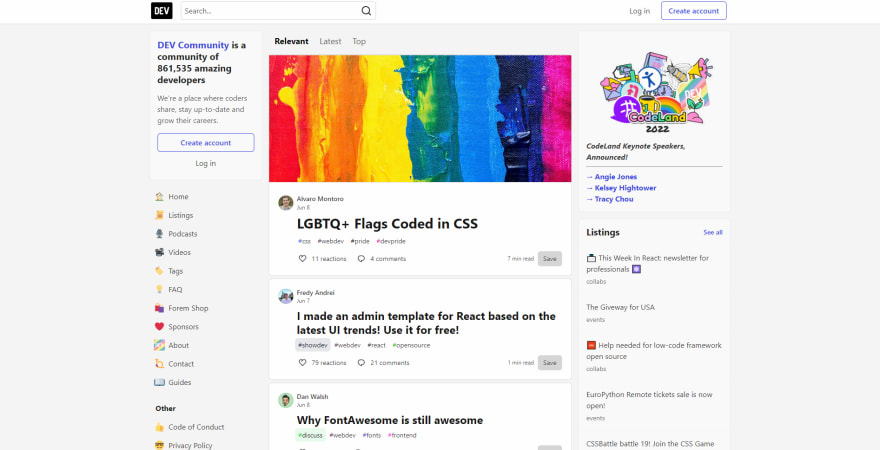Click See all in Listings
This screenshot has height=450, width=880.
point(713,232)
